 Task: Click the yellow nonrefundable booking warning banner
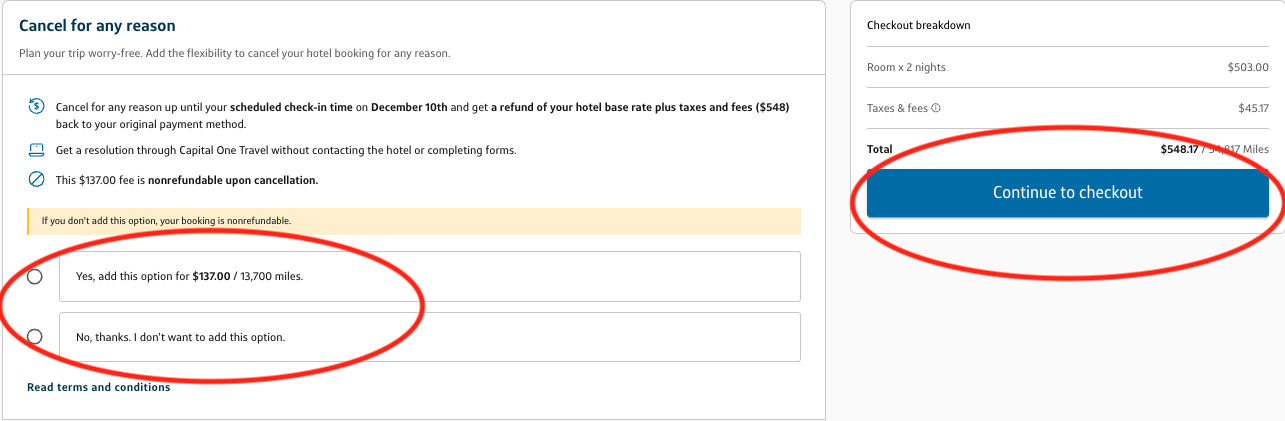(x=414, y=221)
